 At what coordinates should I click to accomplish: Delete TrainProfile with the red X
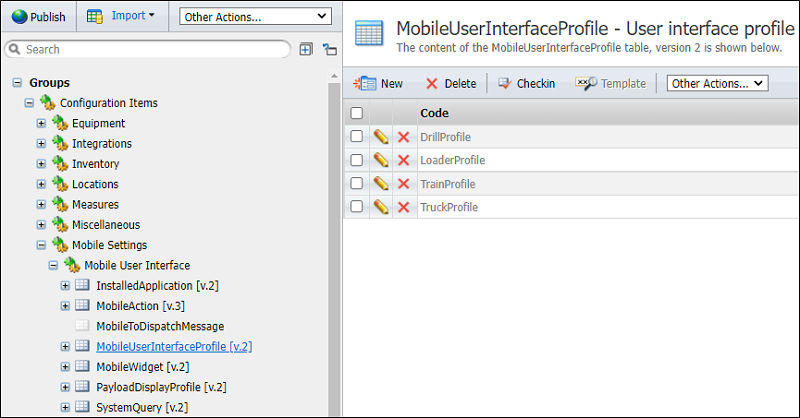tap(404, 184)
